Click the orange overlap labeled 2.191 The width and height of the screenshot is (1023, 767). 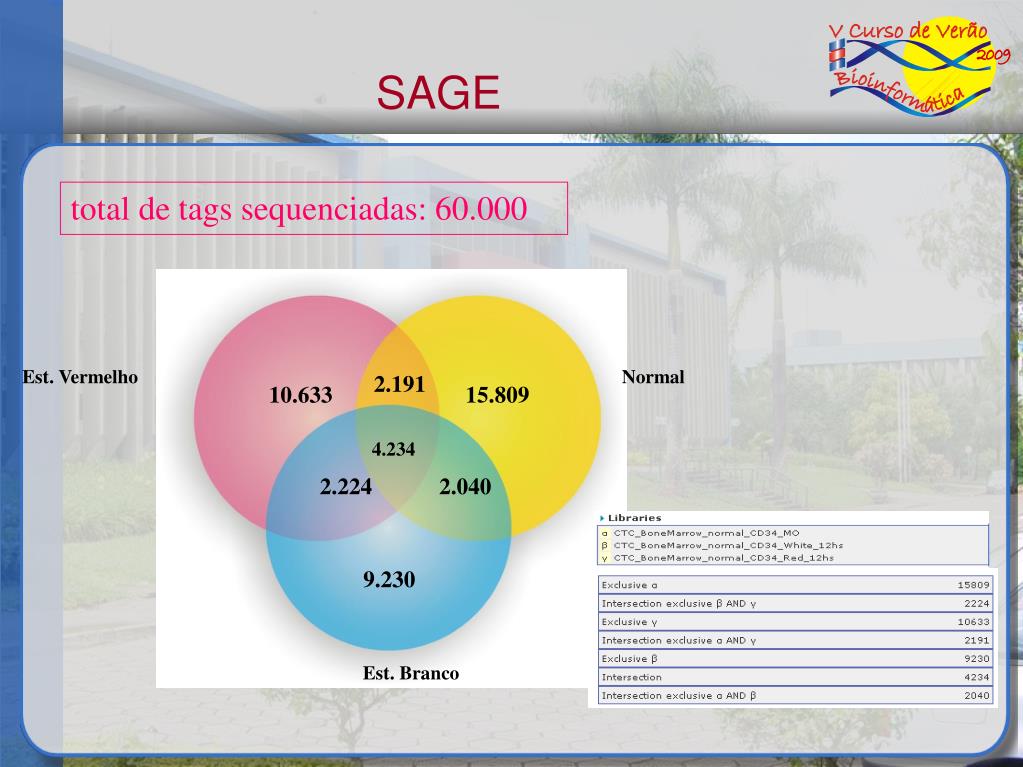pos(399,384)
